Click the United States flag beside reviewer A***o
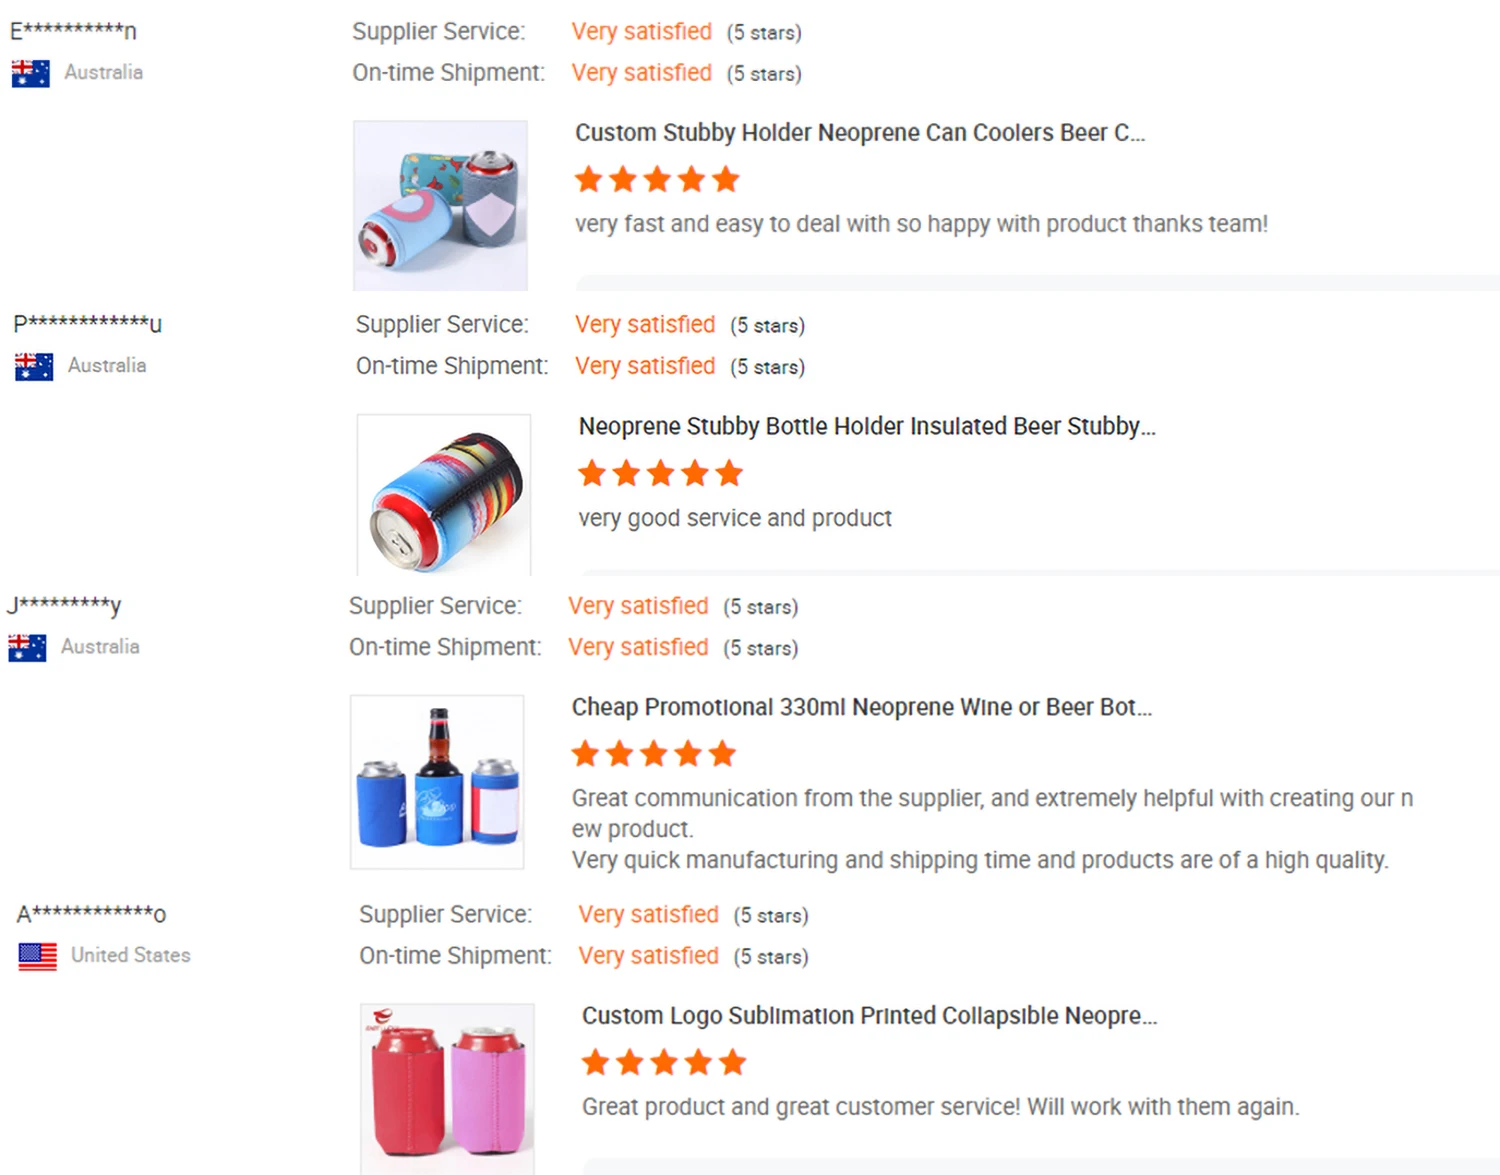 click(x=38, y=956)
